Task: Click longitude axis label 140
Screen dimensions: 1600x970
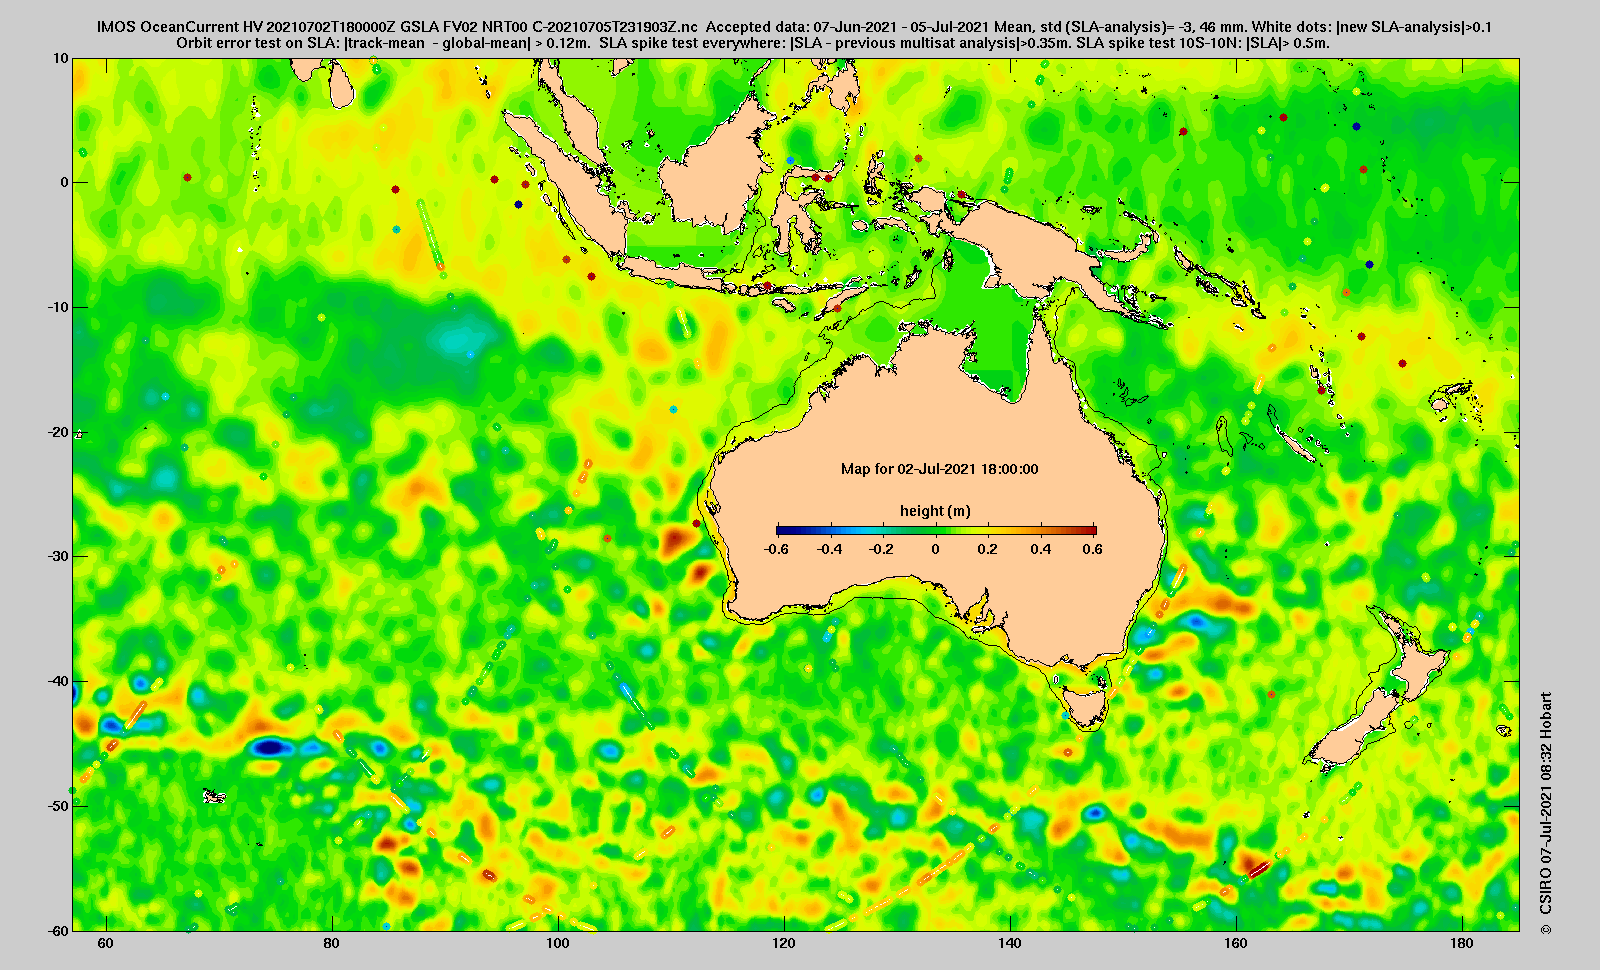Action: click(x=1010, y=943)
